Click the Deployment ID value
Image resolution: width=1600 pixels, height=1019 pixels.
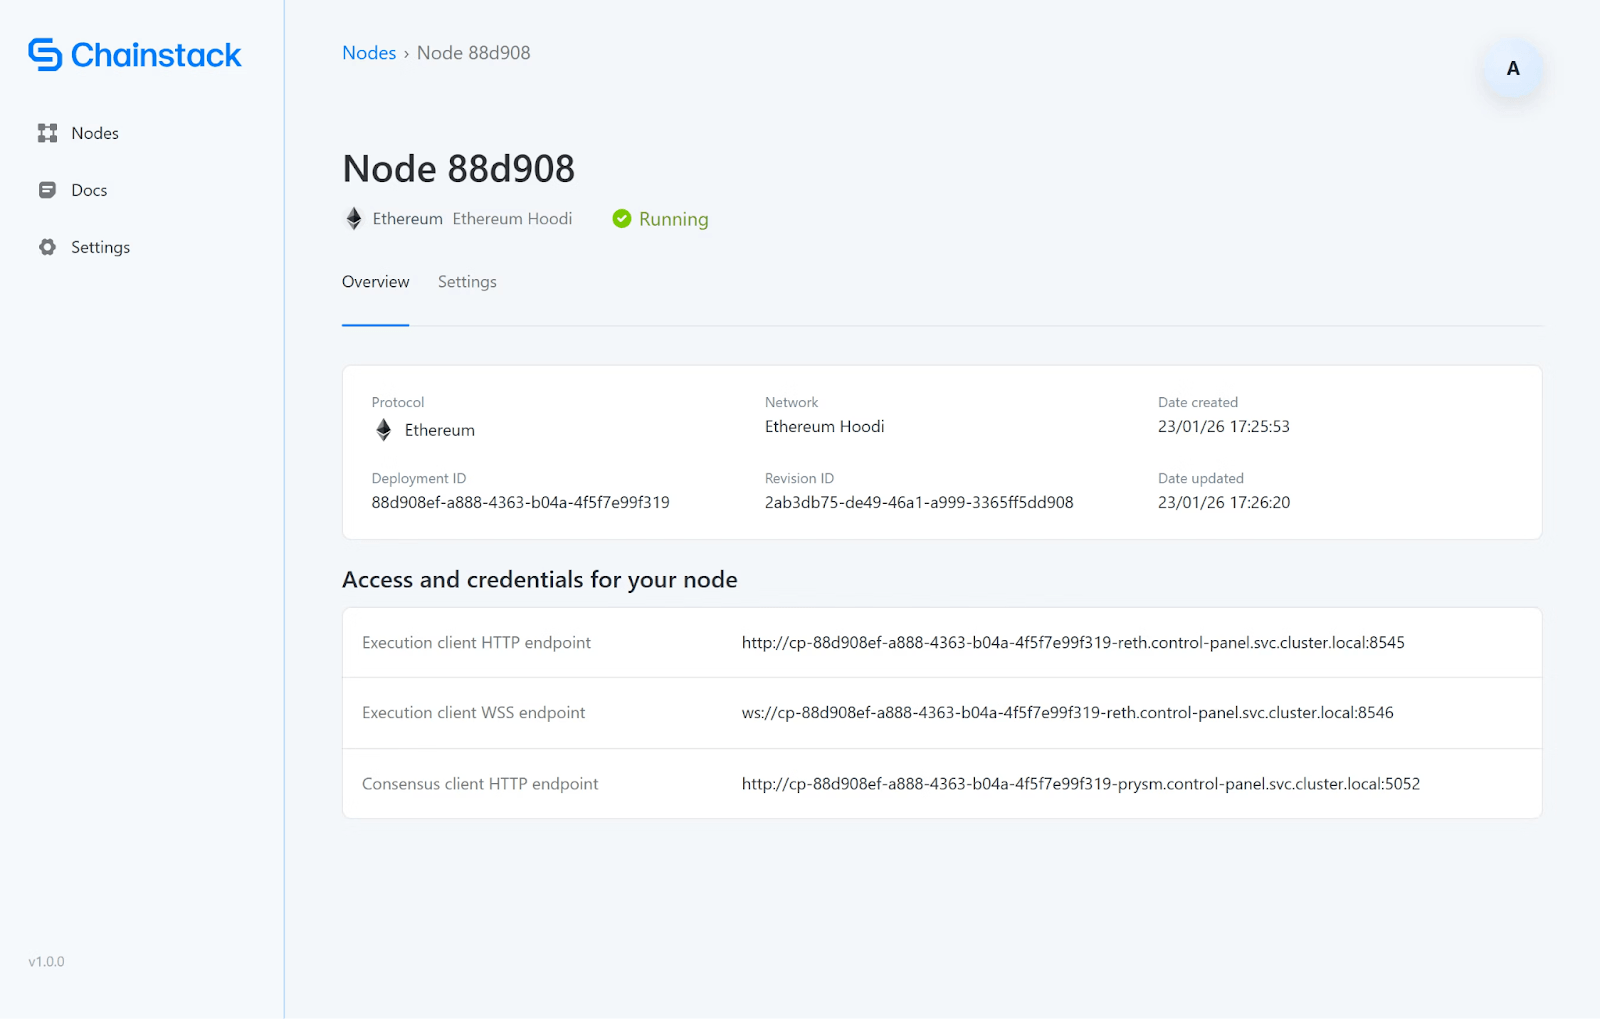tap(520, 503)
